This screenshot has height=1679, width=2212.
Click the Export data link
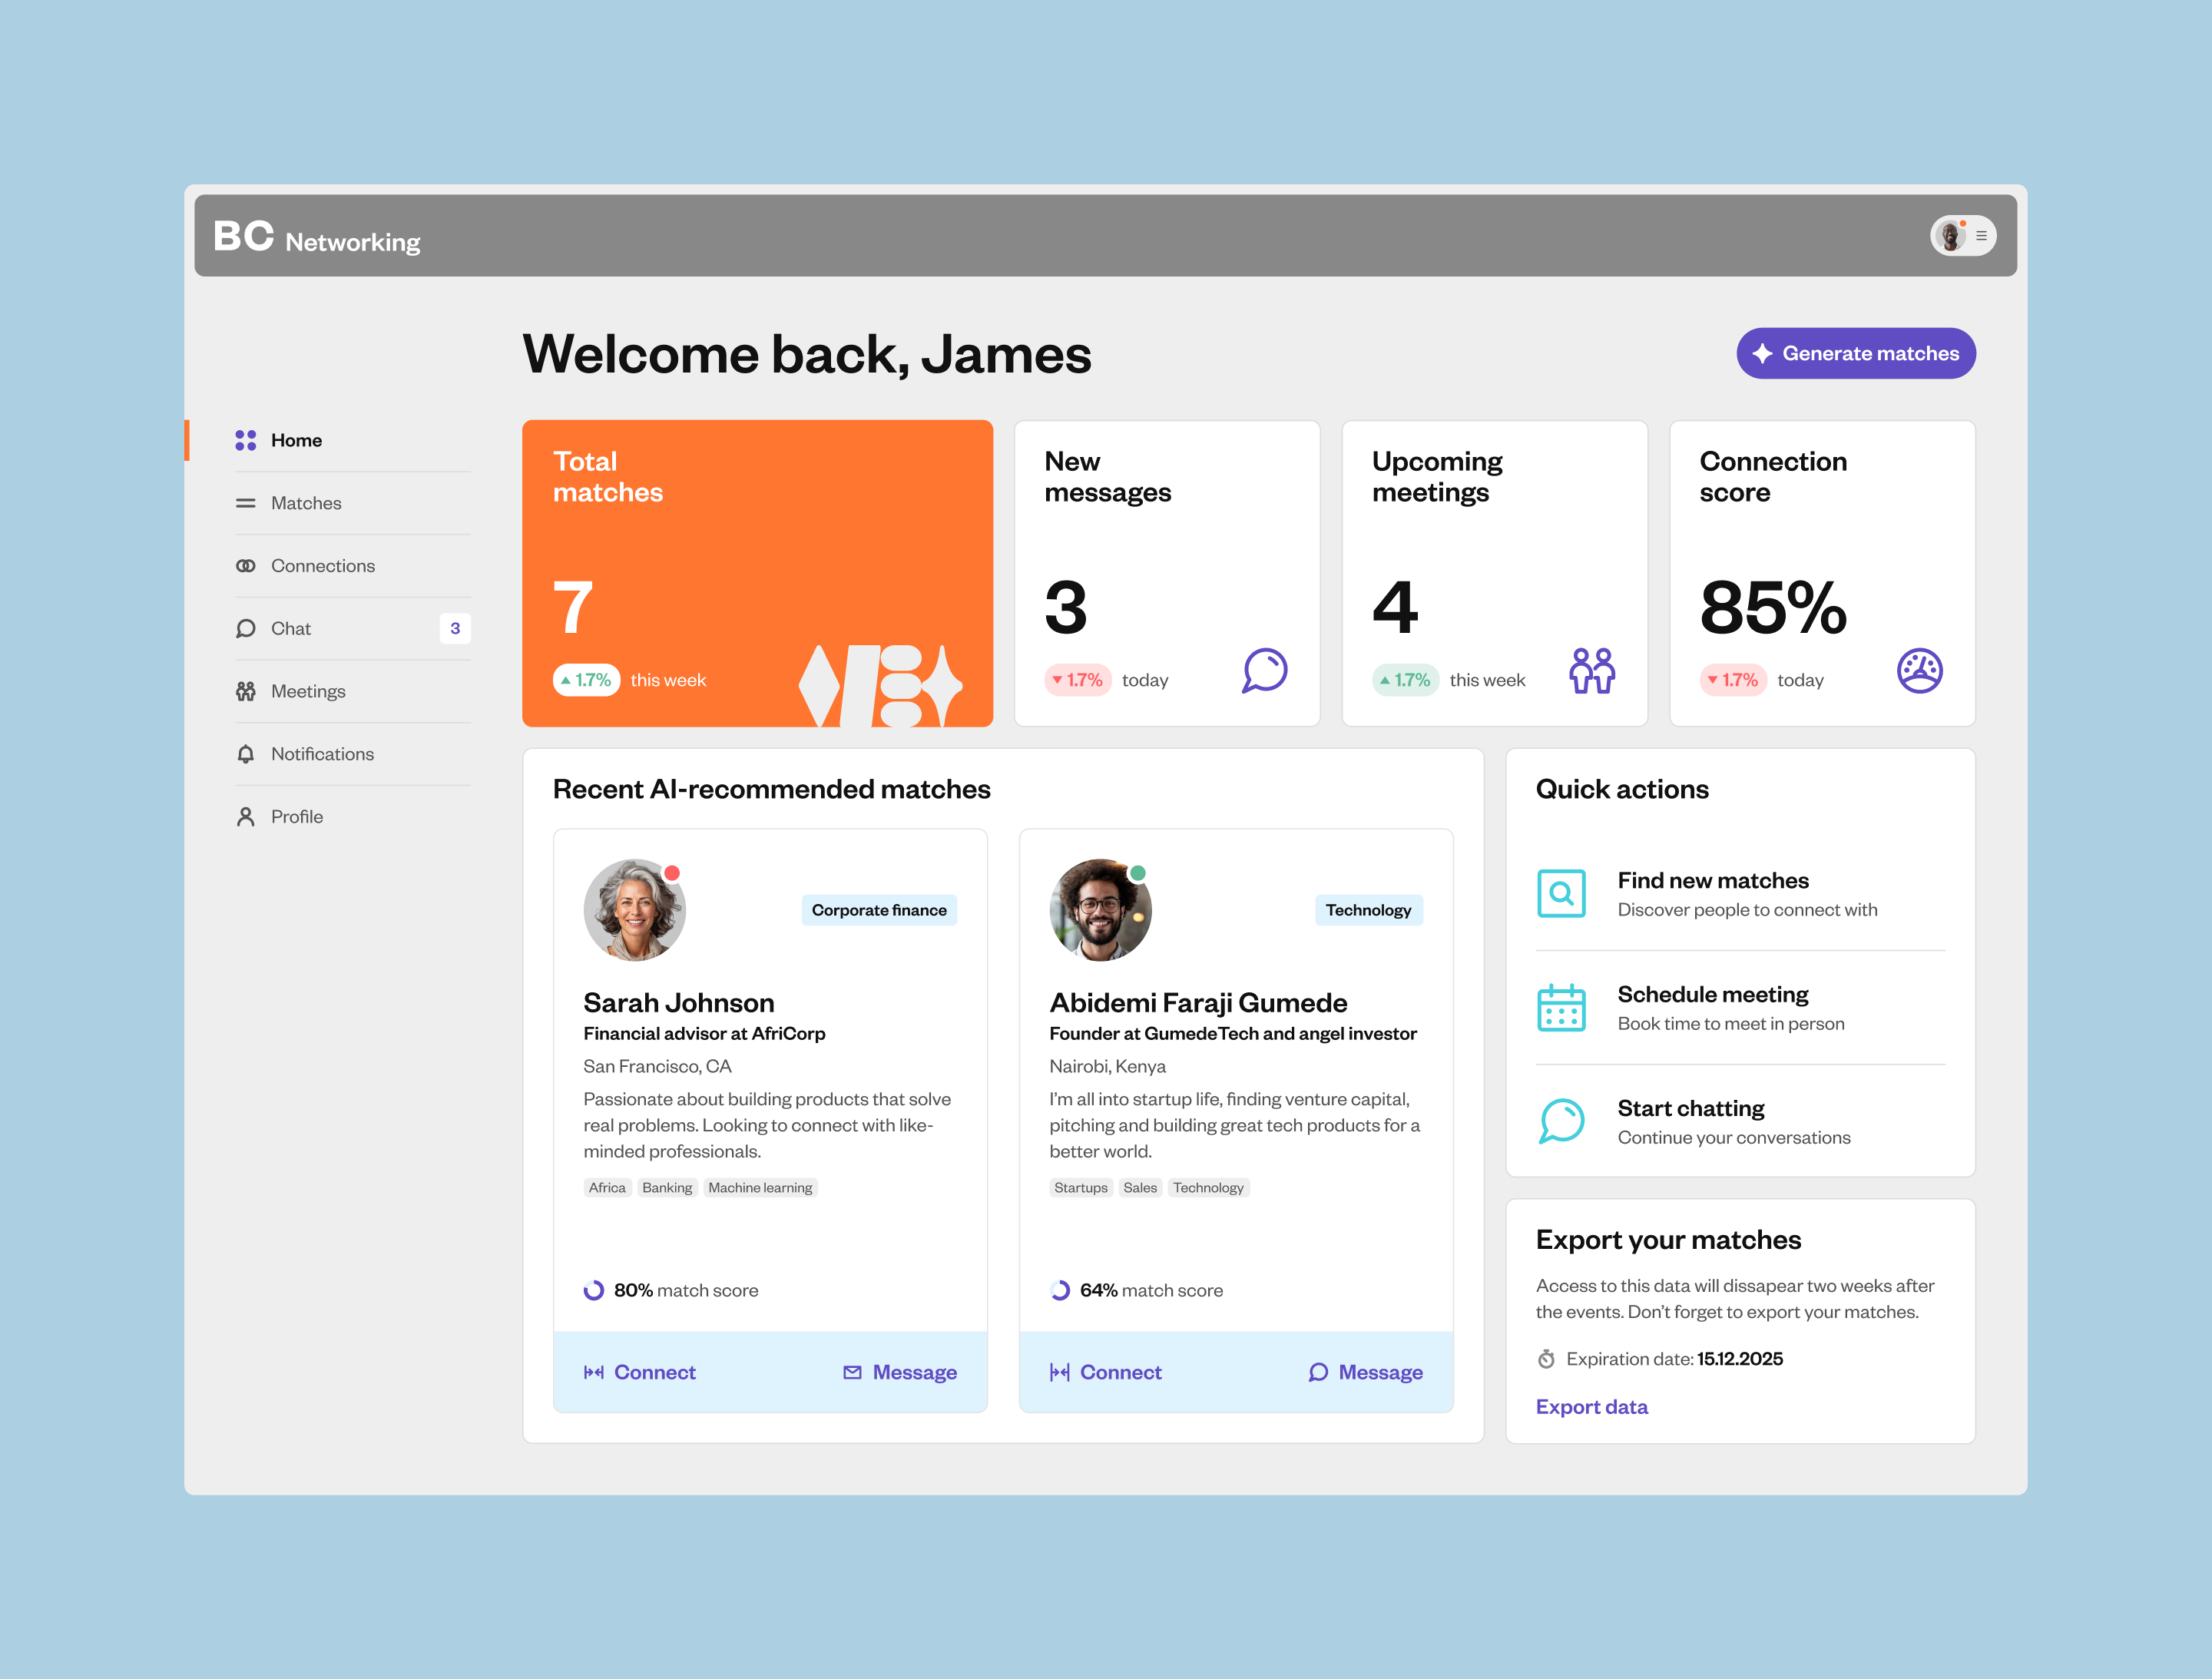[1591, 1407]
